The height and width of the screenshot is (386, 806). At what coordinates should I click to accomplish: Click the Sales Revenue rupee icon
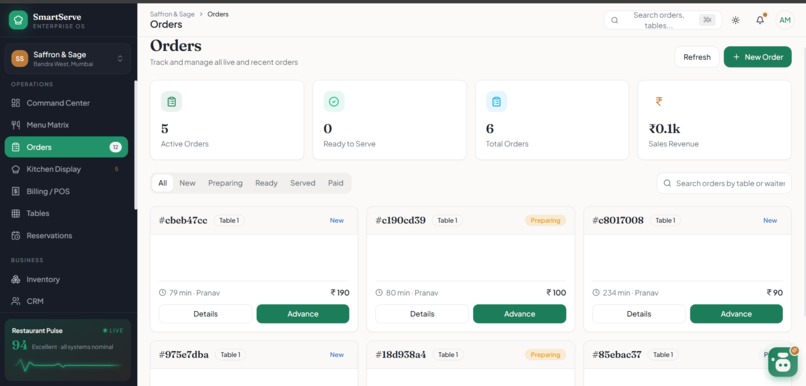click(659, 102)
